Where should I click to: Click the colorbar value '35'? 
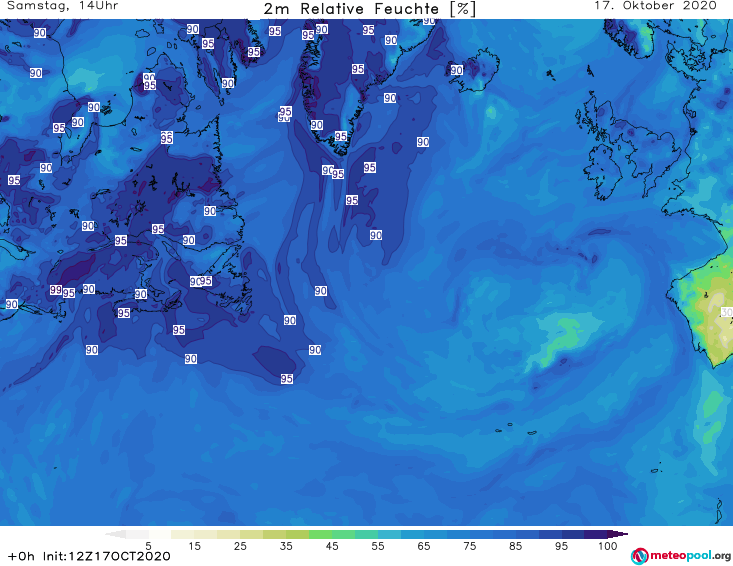pyautogui.click(x=286, y=546)
